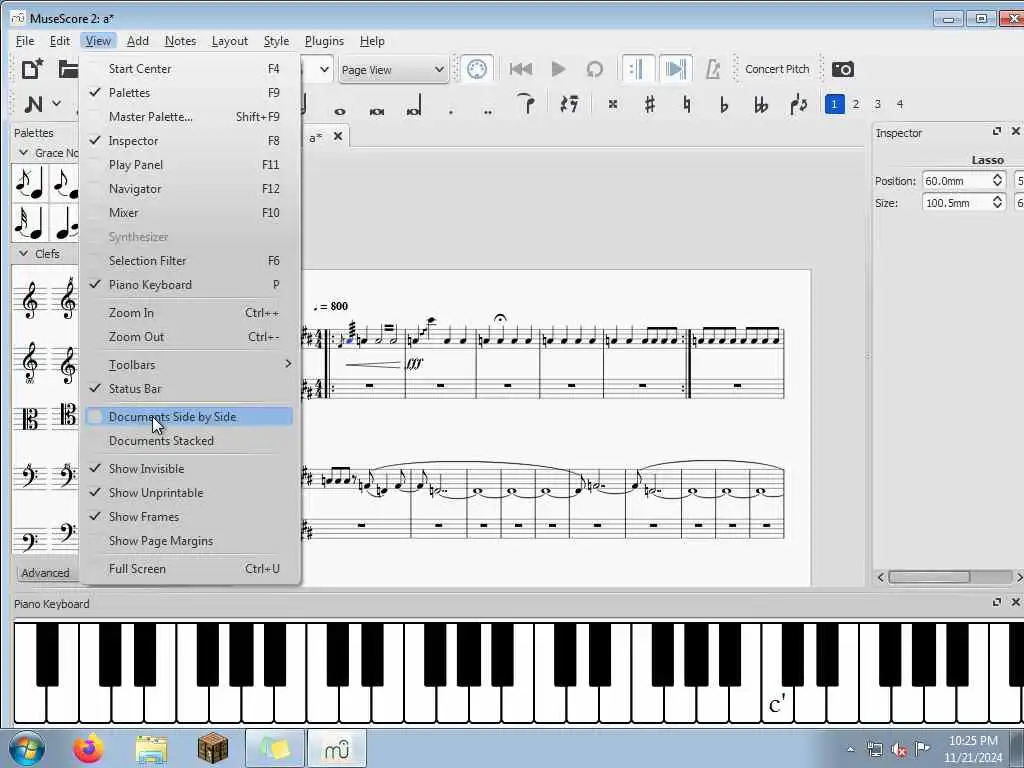Toggle loop playback icon
This screenshot has width=1024, height=768.
tap(594, 69)
